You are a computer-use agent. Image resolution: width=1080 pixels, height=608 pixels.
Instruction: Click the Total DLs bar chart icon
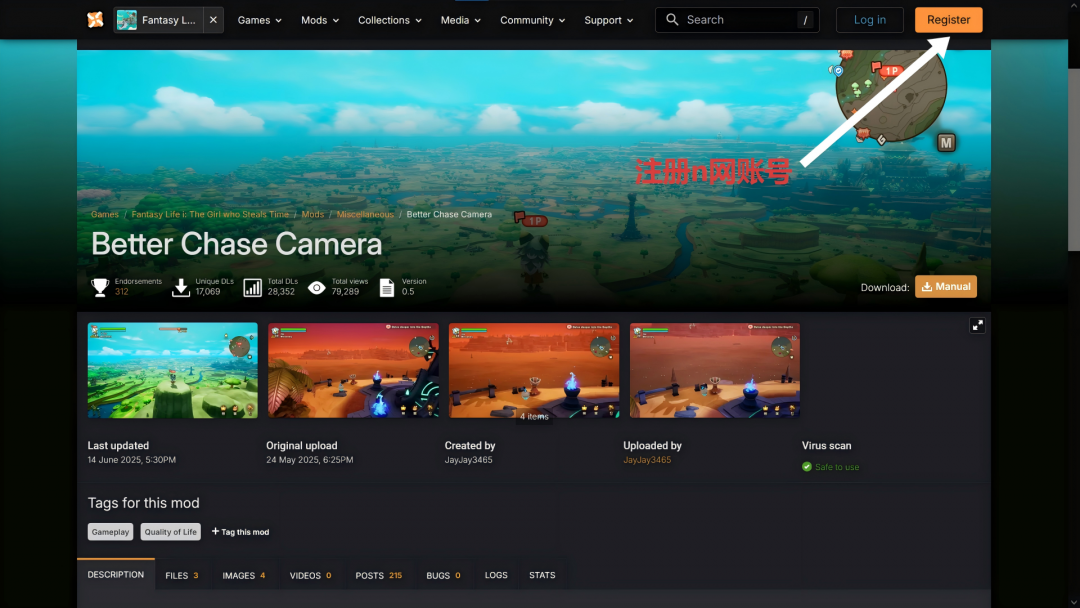click(252, 287)
